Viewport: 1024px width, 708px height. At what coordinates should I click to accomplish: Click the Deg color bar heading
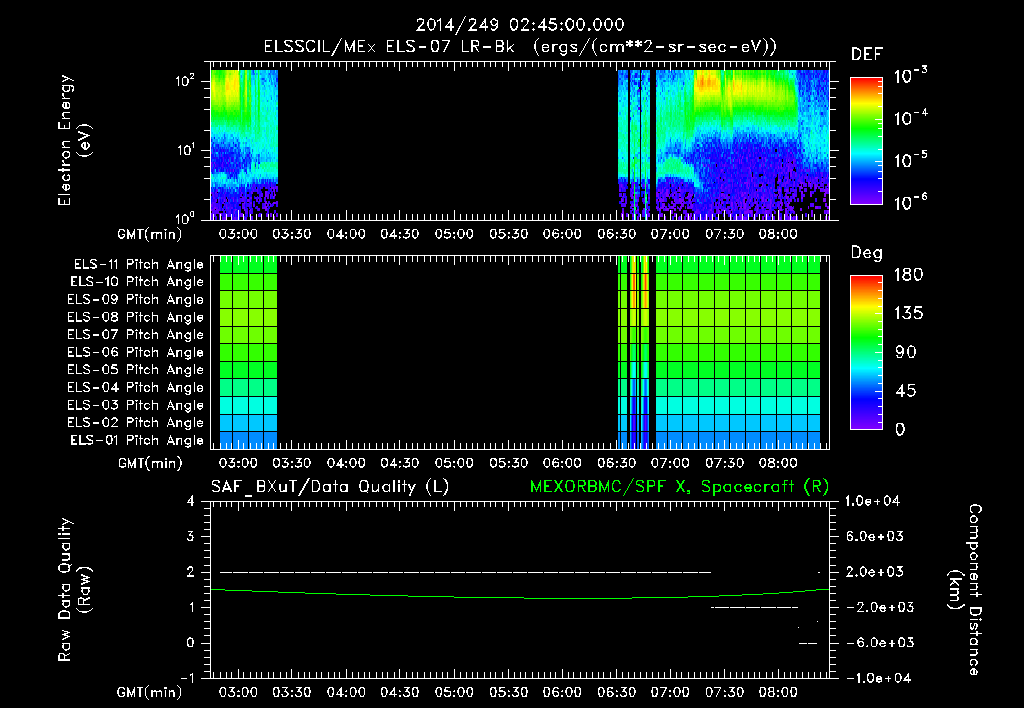point(867,253)
